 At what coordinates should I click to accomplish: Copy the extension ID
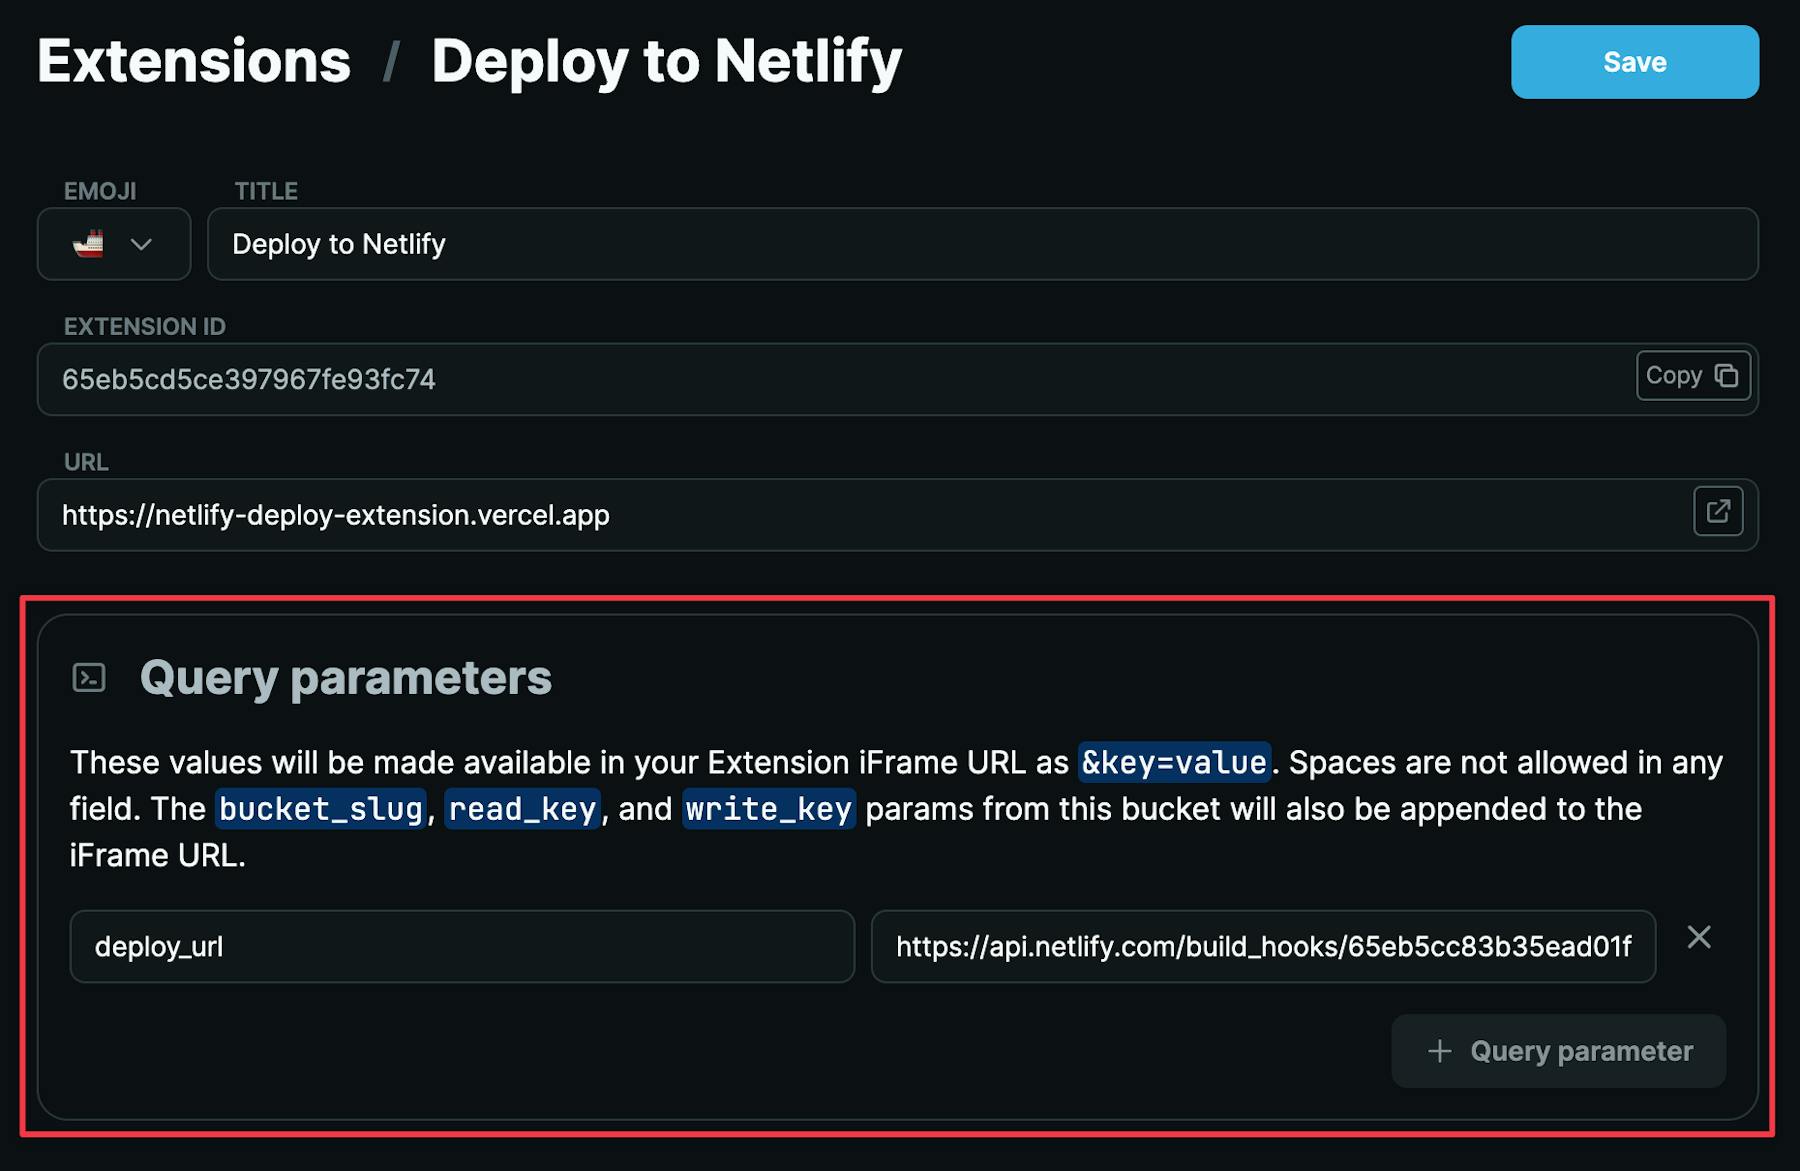tap(1692, 376)
